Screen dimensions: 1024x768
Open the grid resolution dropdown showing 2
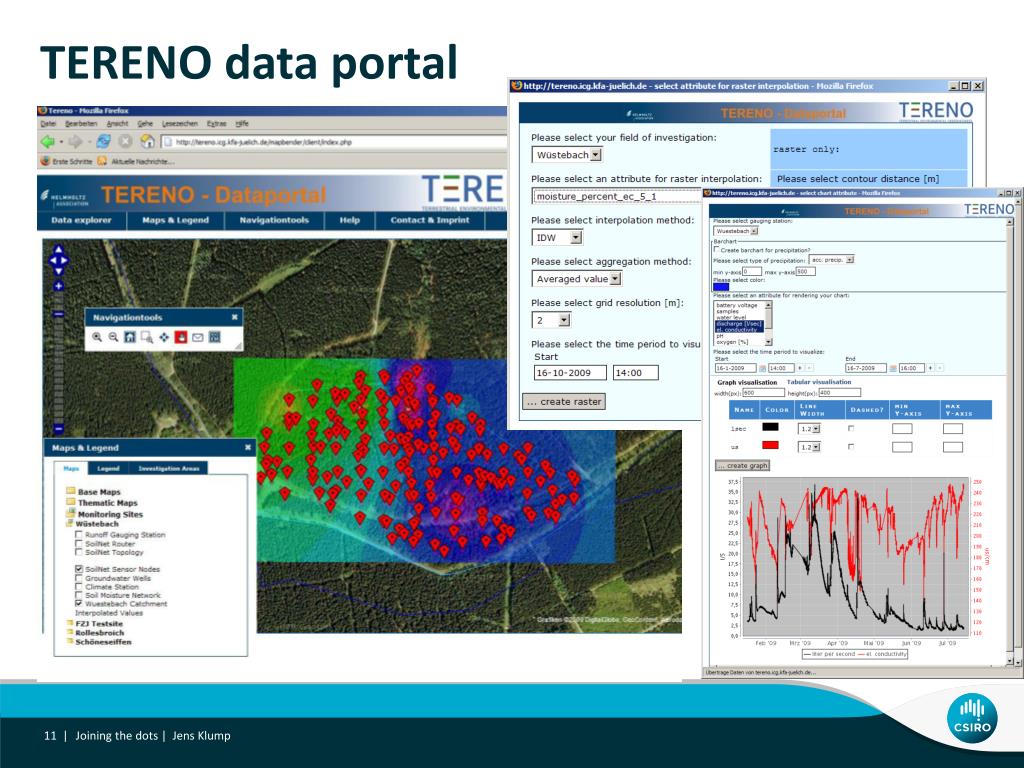(x=551, y=320)
